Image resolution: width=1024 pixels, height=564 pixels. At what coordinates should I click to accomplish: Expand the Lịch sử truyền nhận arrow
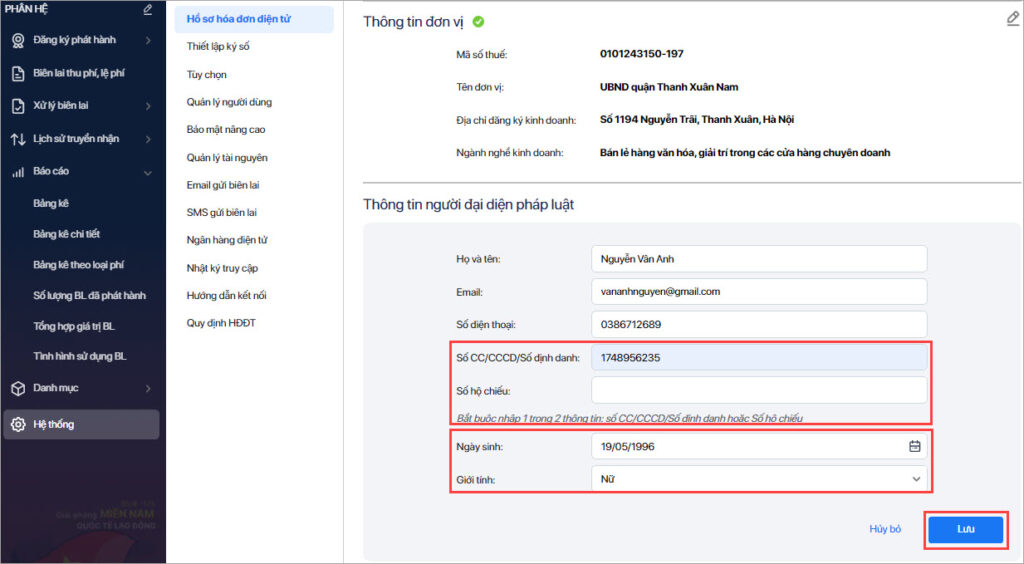click(148, 139)
